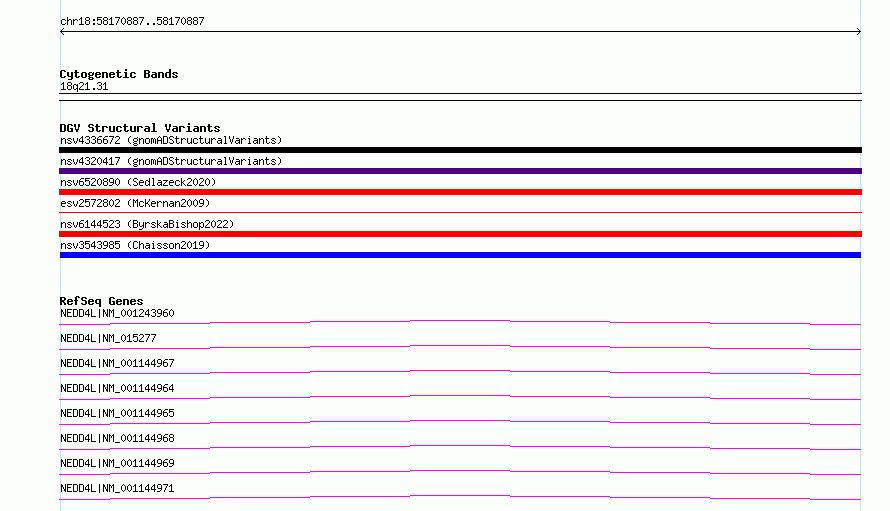Open variant nsv3543985 (Chaisson2019) label

coord(135,245)
